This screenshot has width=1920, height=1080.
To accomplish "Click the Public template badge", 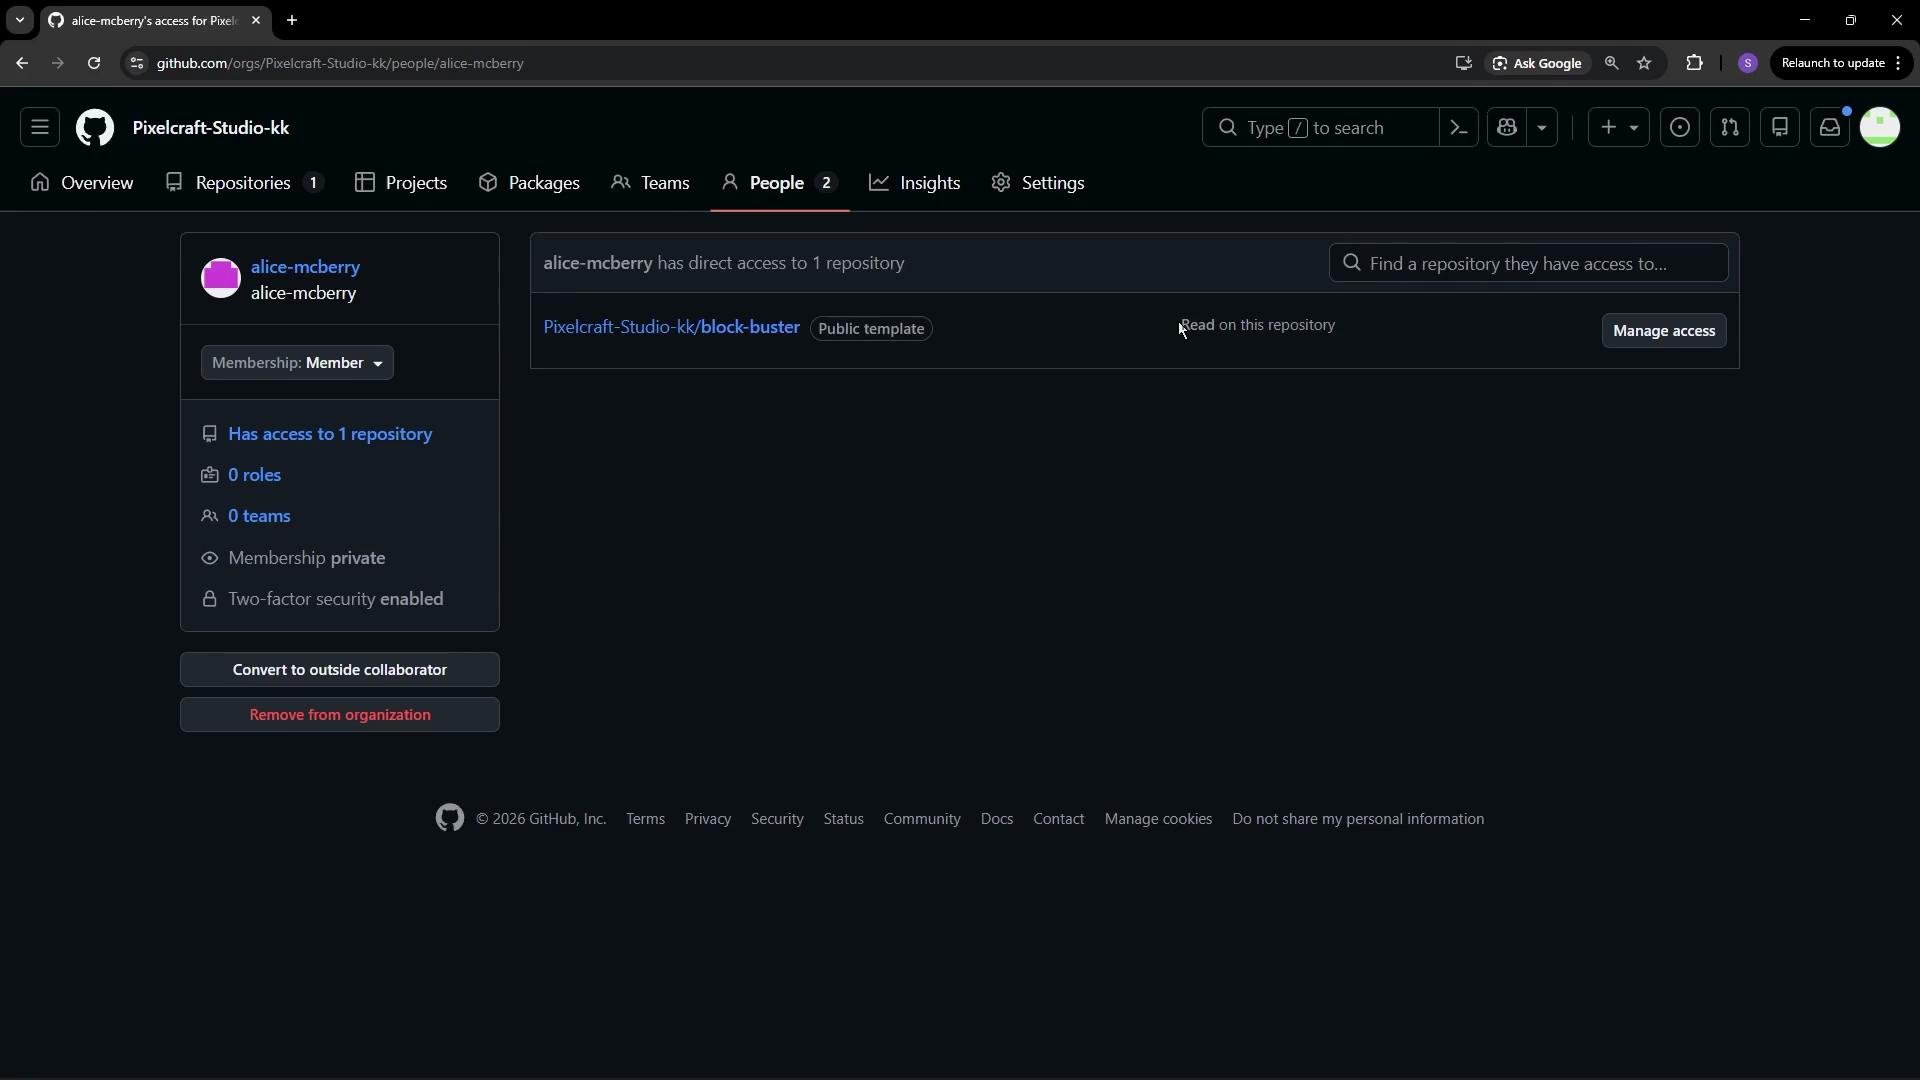I will coord(871,329).
